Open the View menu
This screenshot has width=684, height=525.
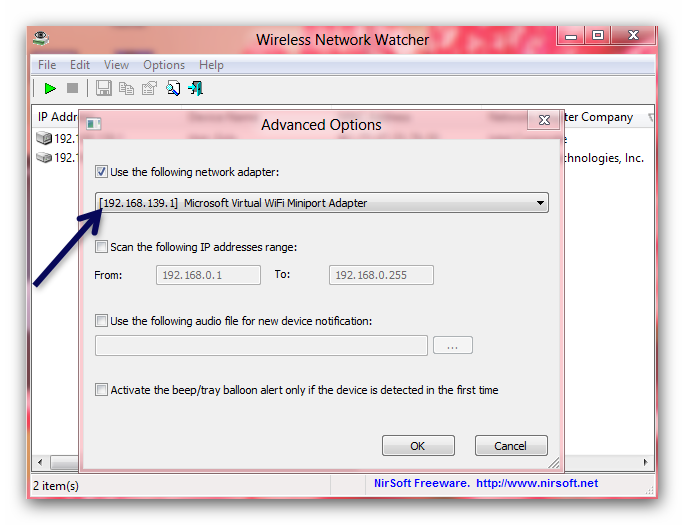click(x=116, y=65)
